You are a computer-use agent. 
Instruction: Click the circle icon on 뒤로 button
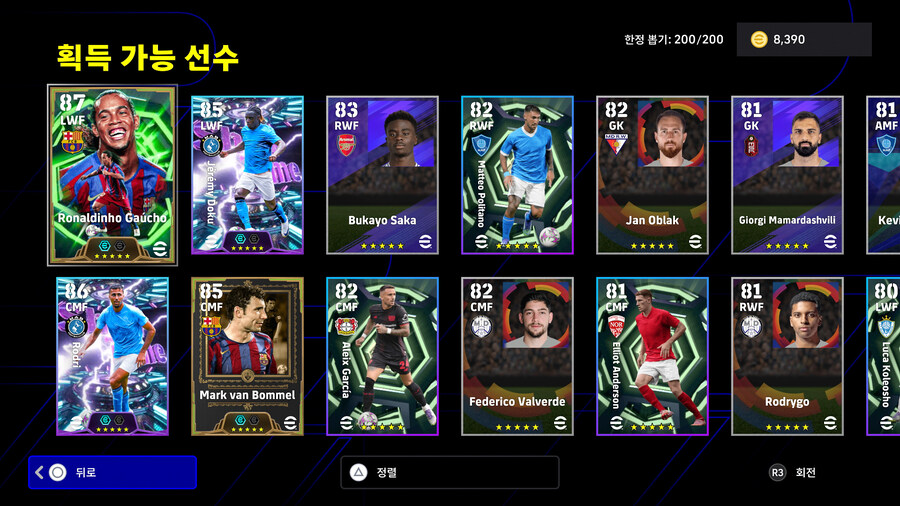pyautogui.click(x=57, y=473)
